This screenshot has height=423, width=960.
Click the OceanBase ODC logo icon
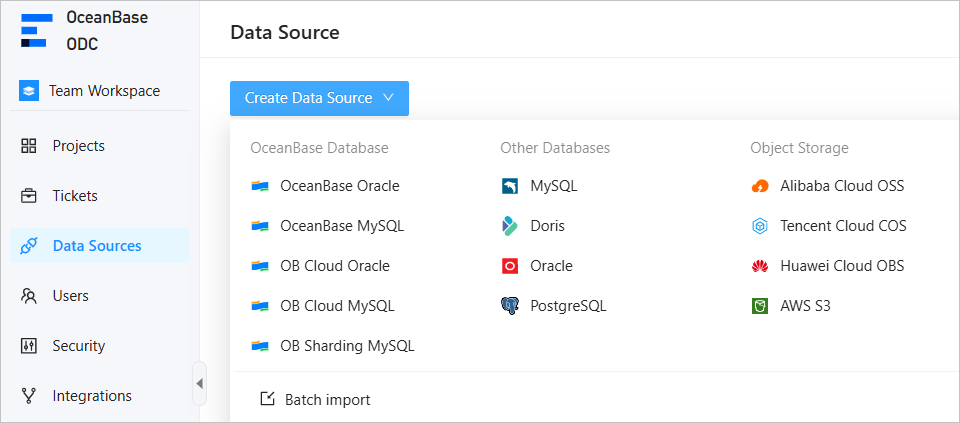[34, 31]
